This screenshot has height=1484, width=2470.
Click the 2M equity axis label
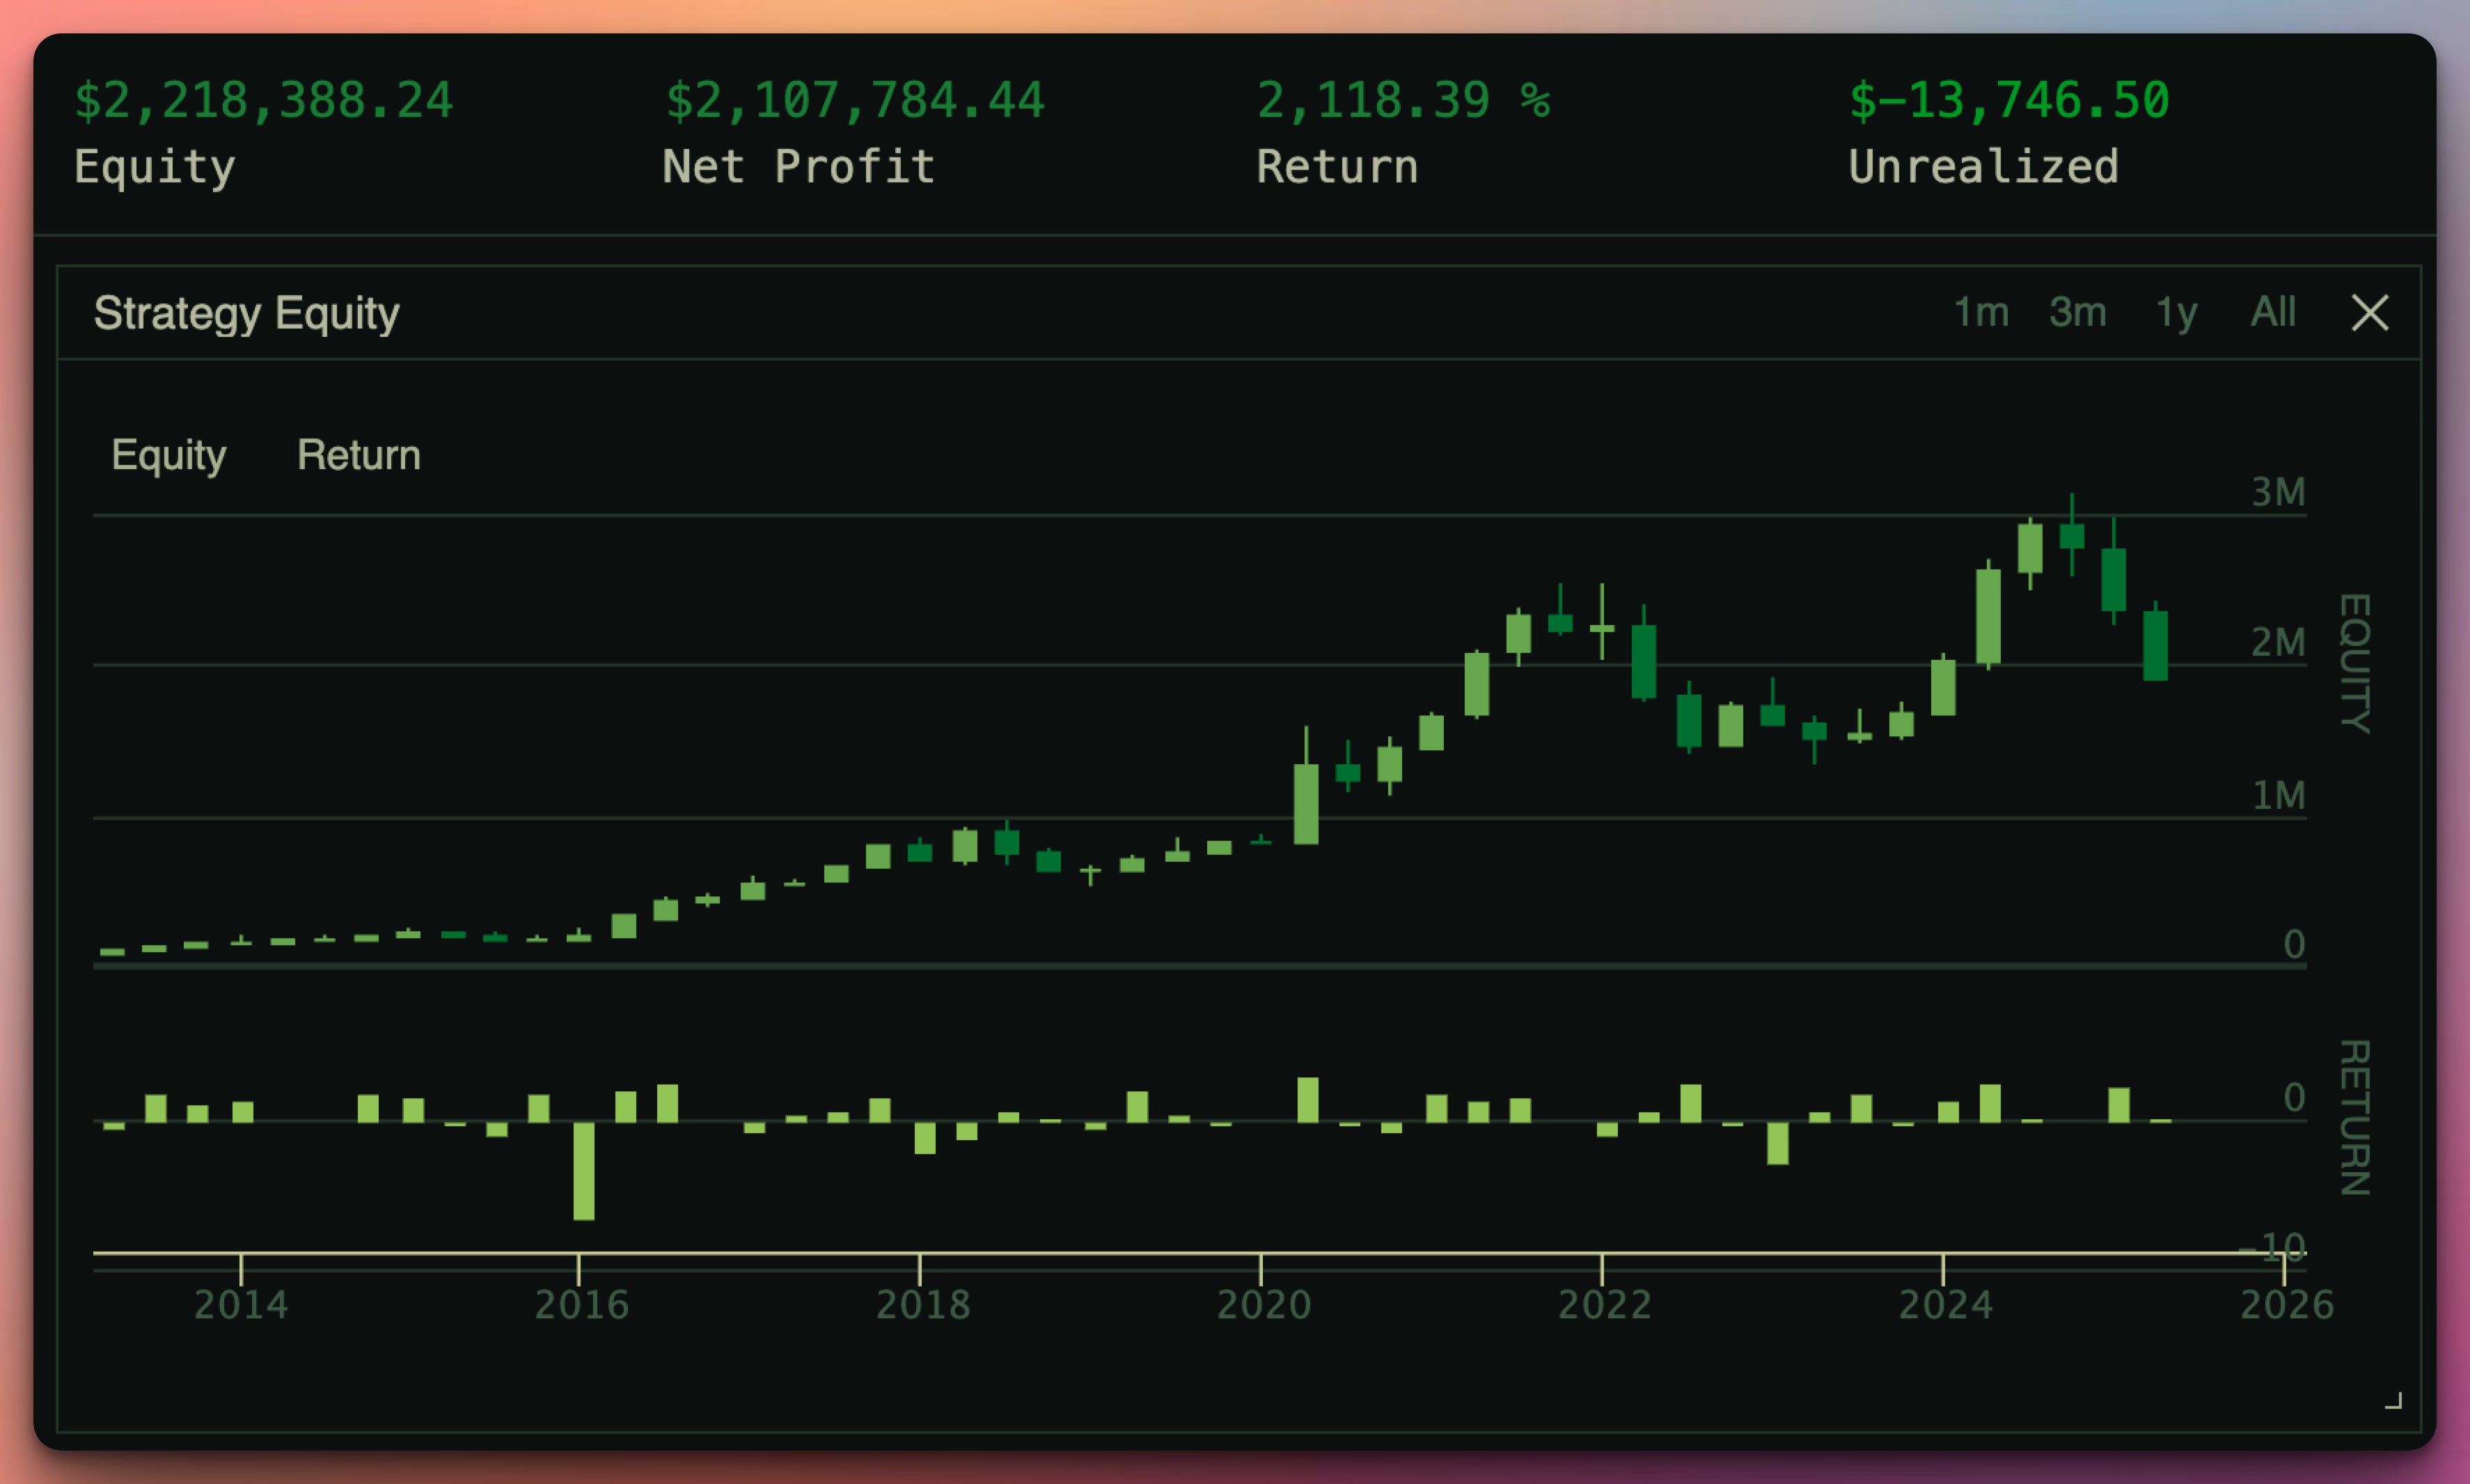(x=2278, y=643)
